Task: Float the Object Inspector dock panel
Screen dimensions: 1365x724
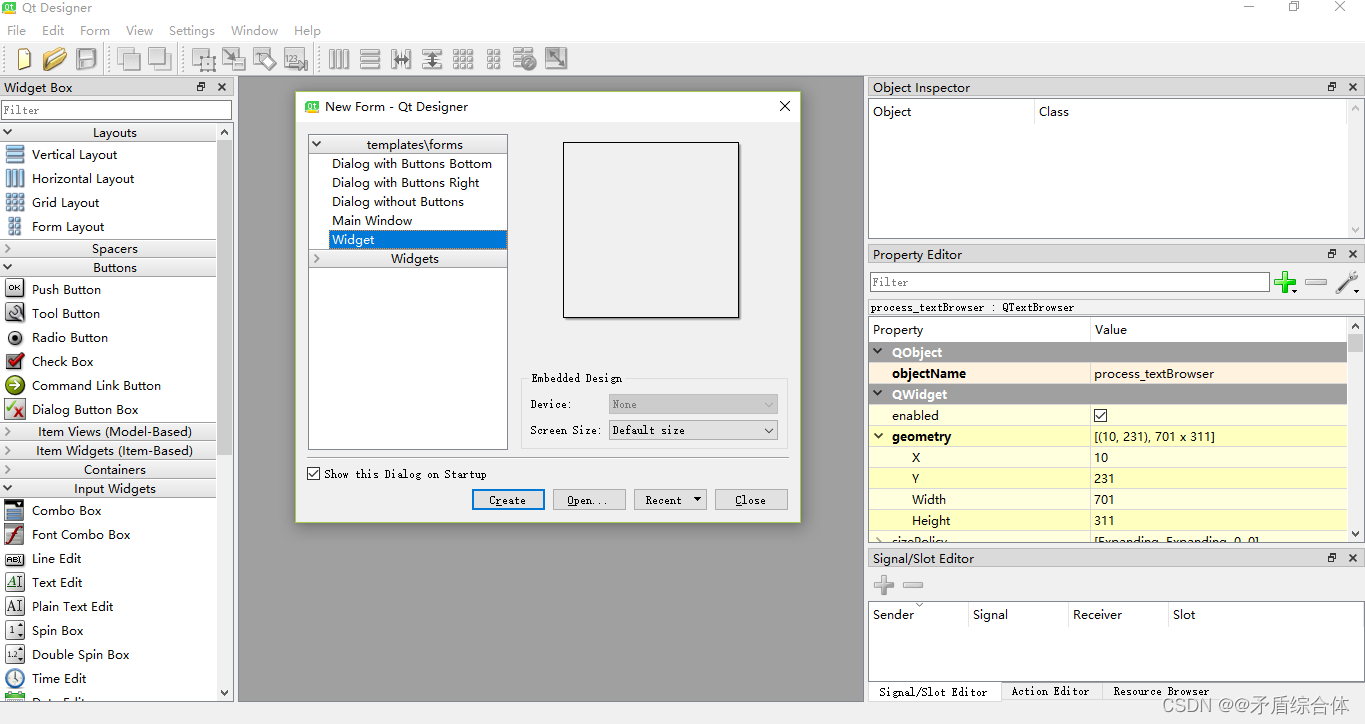Action: 1332,87
